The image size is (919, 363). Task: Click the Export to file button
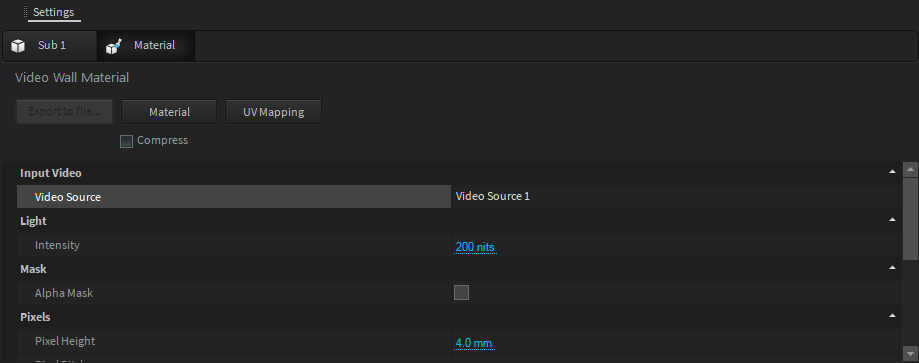pyautogui.click(x=64, y=111)
